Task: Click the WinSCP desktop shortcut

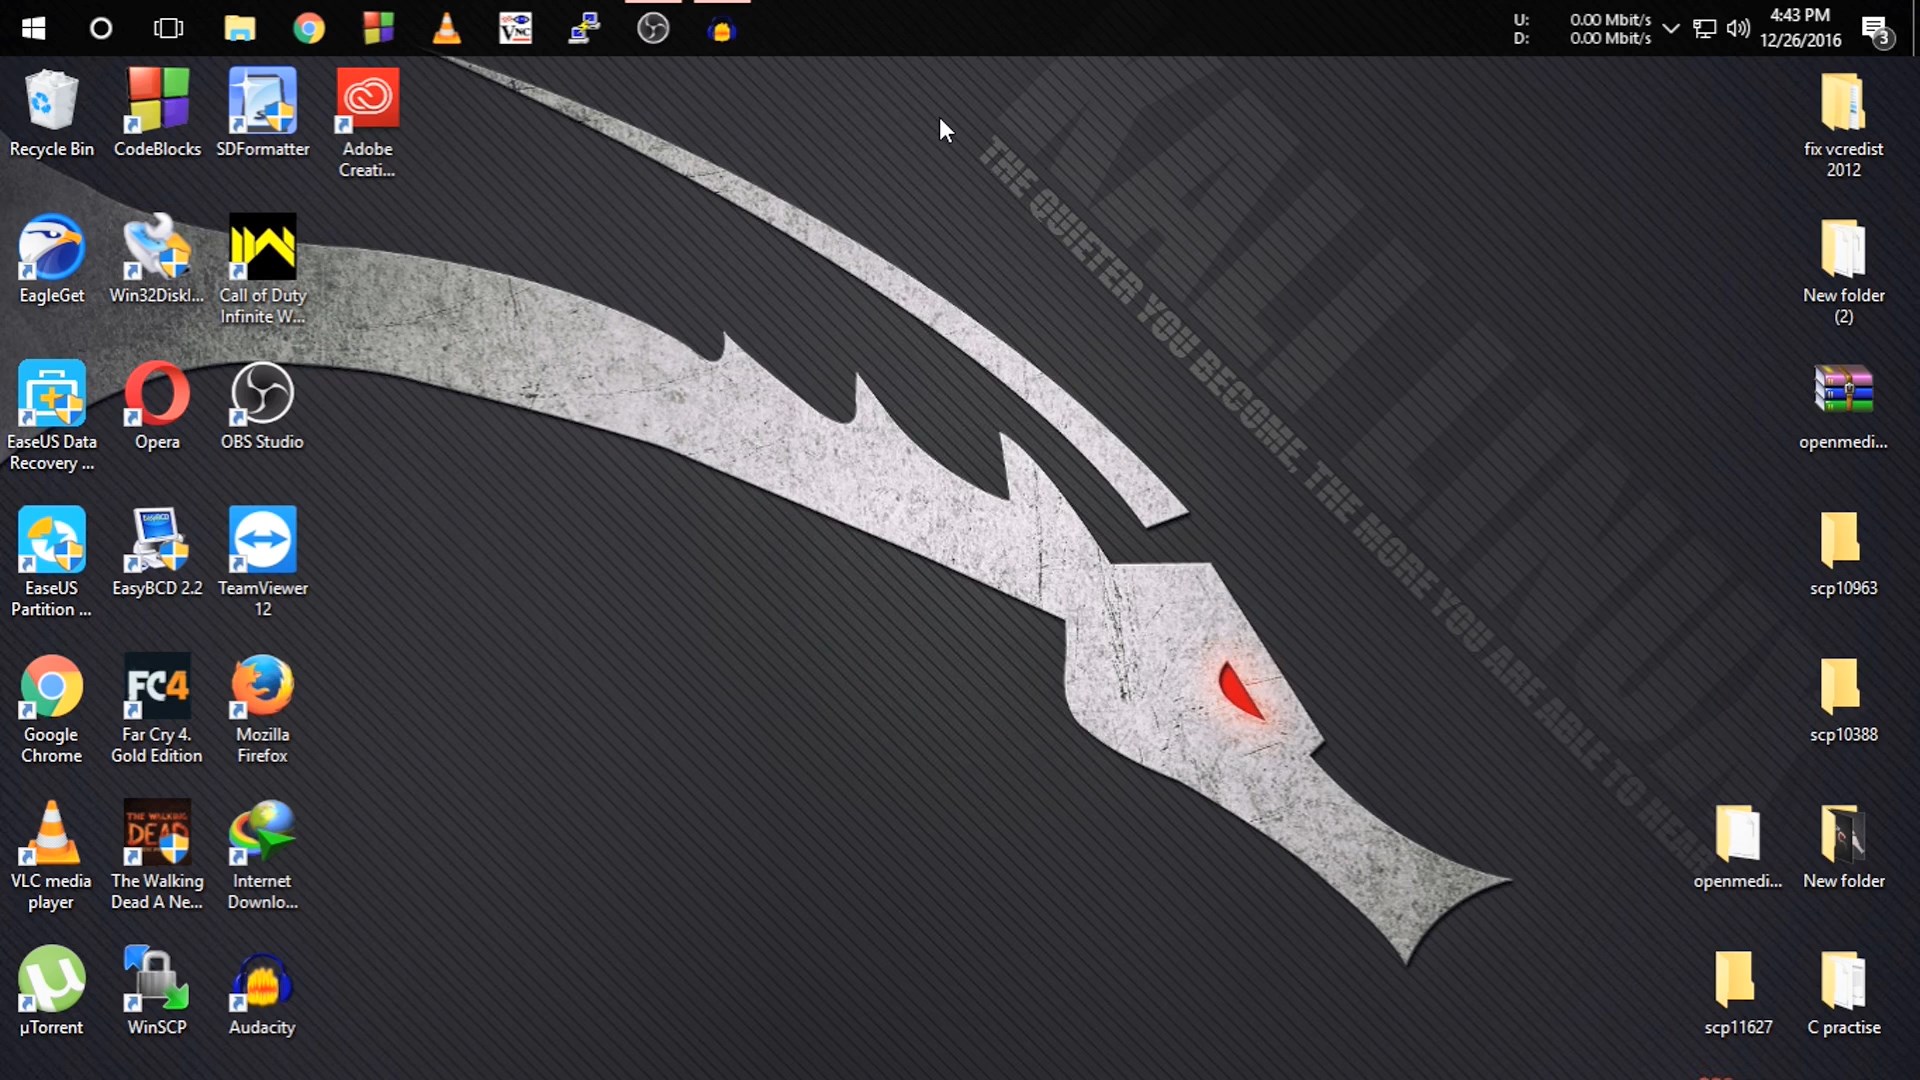Action: pyautogui.click(x=157, y=991)
